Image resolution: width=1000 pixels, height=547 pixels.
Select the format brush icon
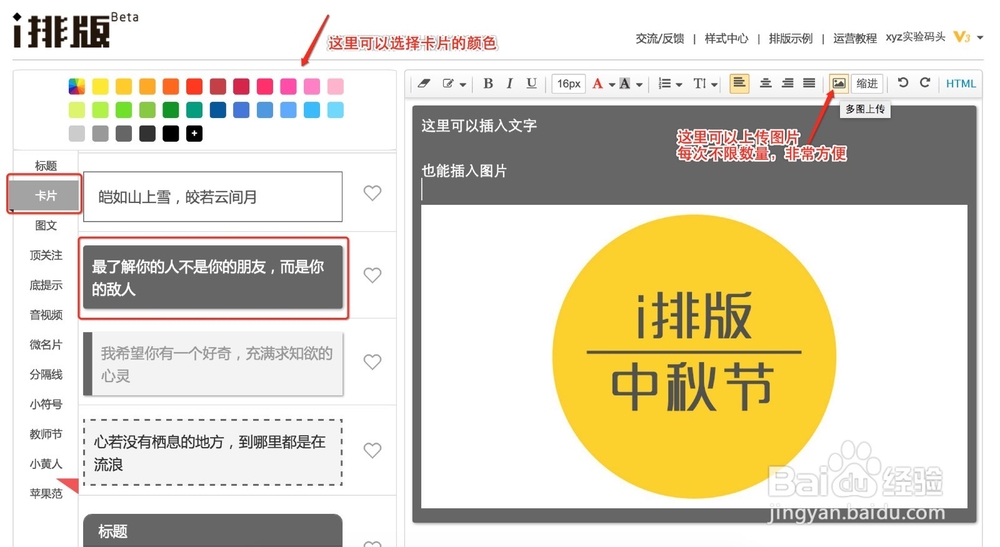(448, 84)
